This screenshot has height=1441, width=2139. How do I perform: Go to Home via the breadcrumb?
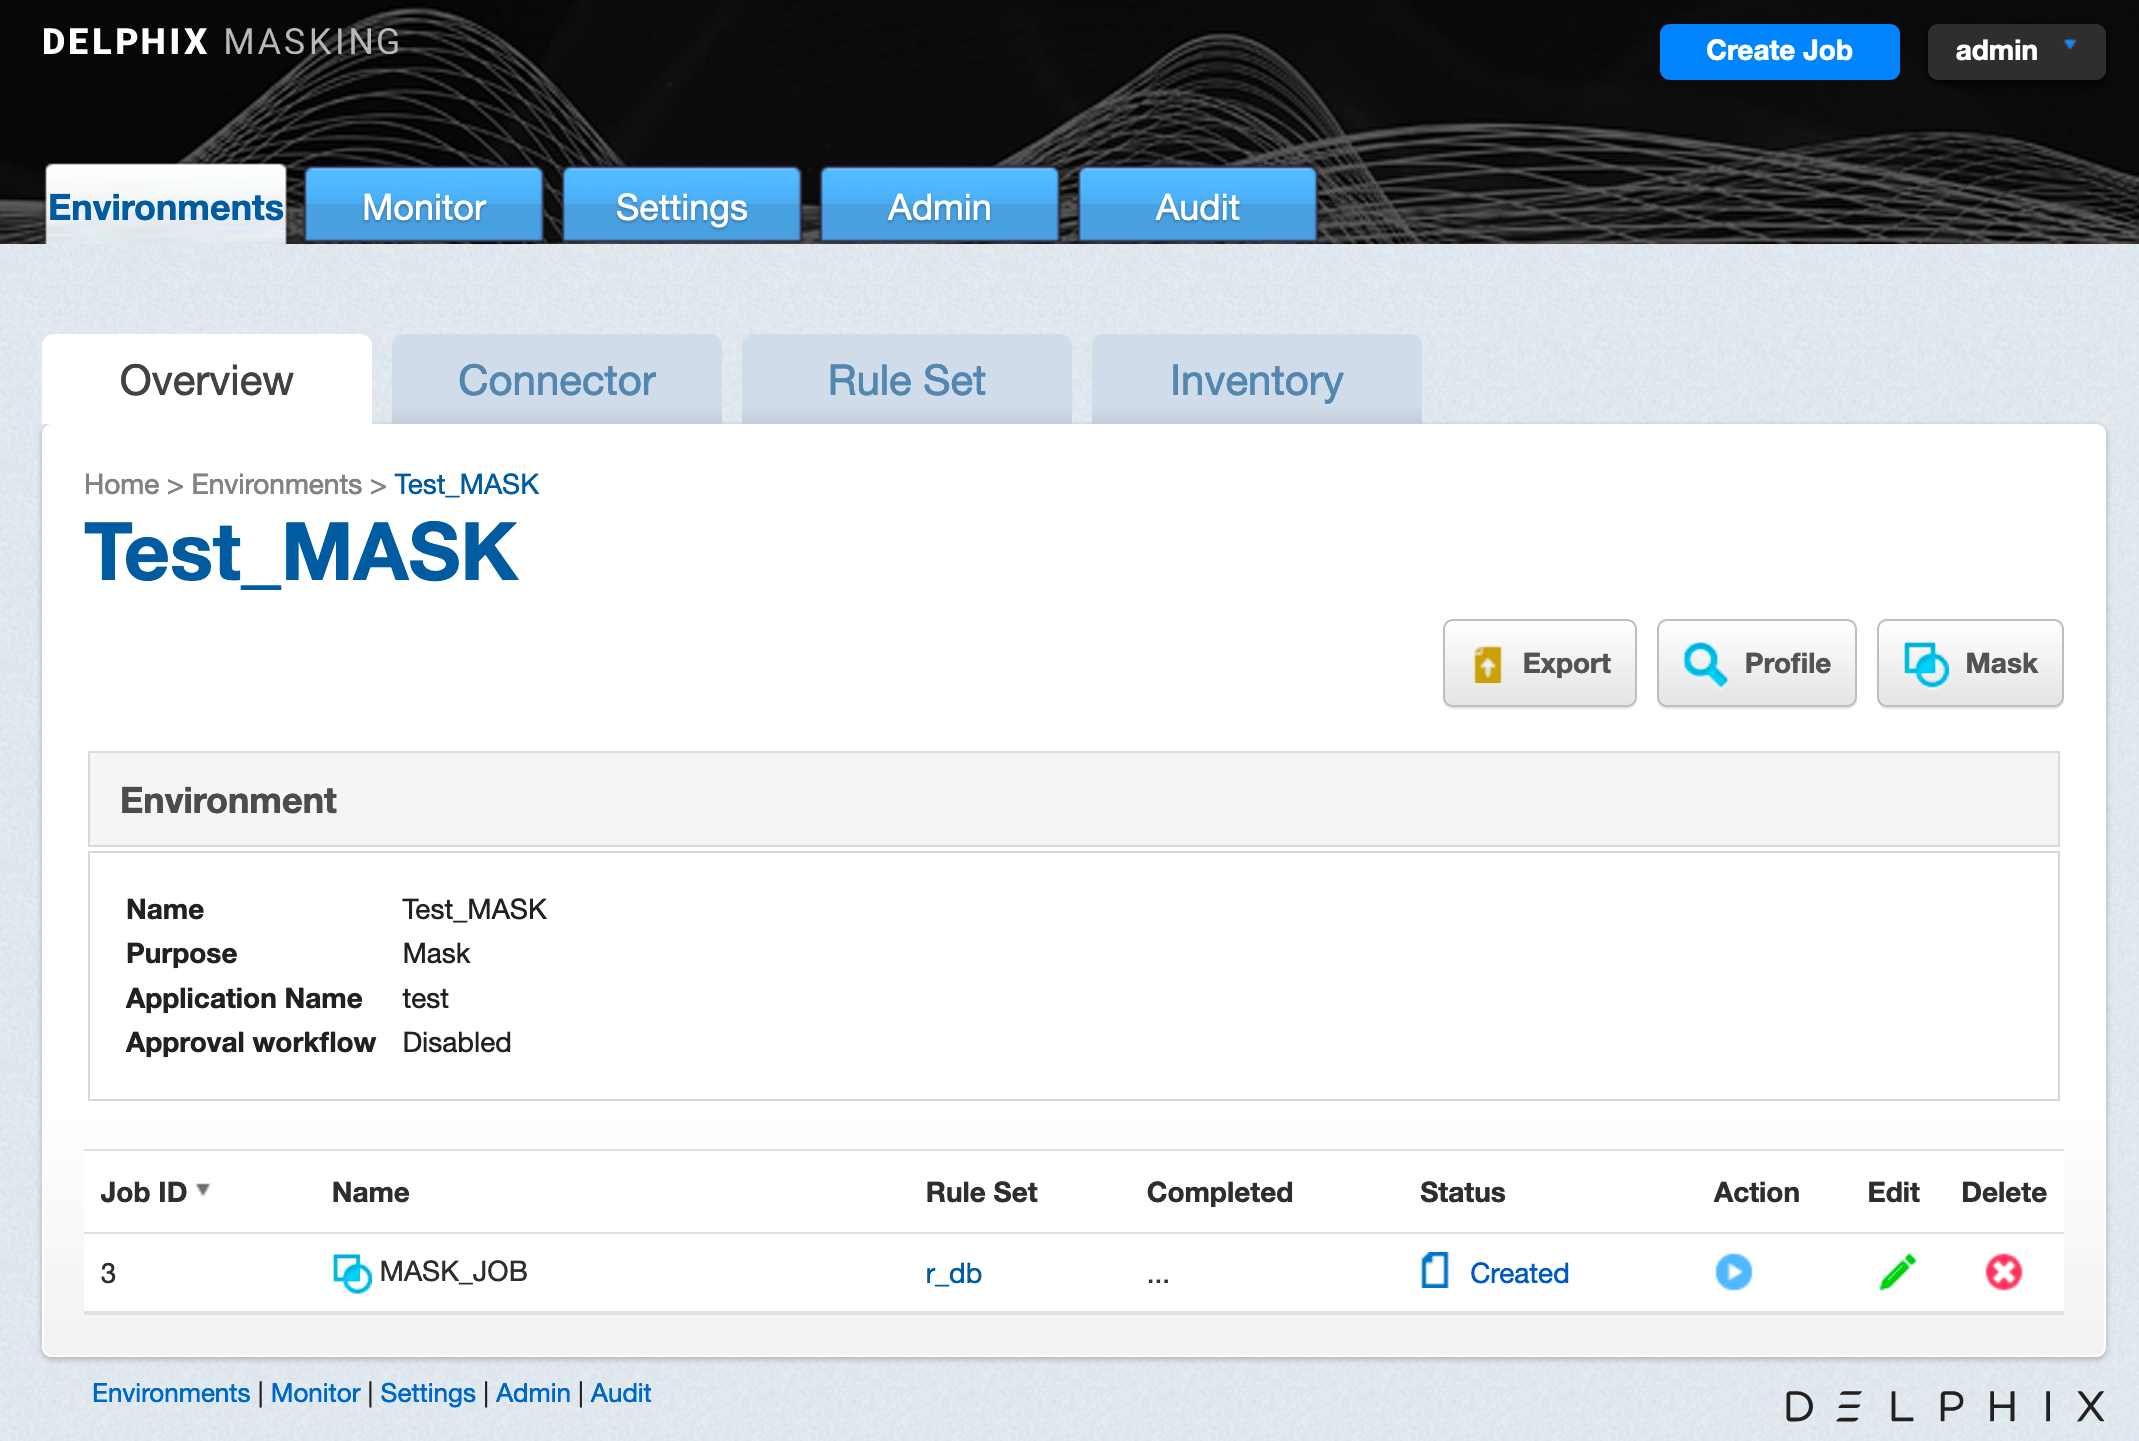(x=120, y=484)
